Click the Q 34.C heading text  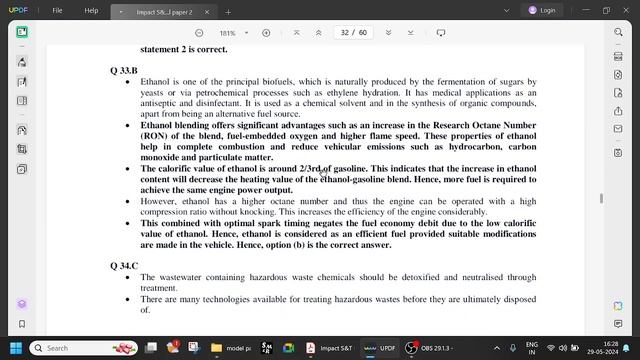point(124,266)
